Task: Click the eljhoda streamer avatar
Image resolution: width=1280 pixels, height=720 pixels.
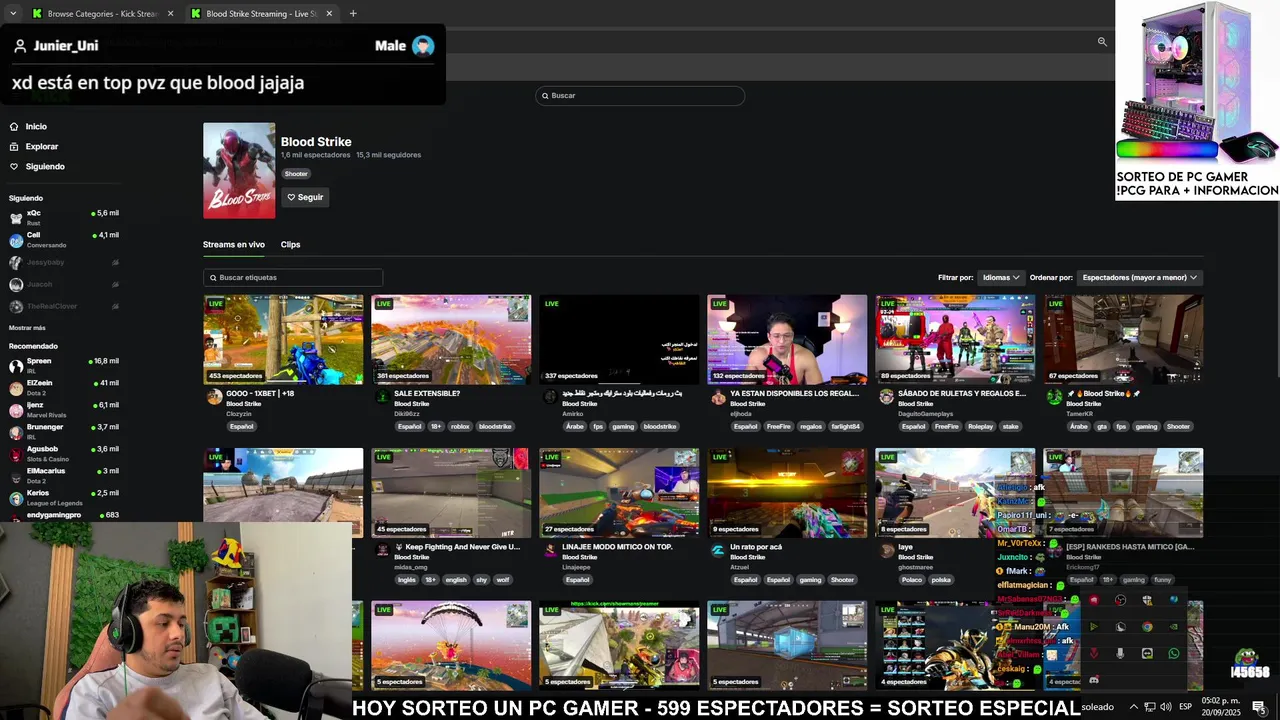Action: click(718, 397)
